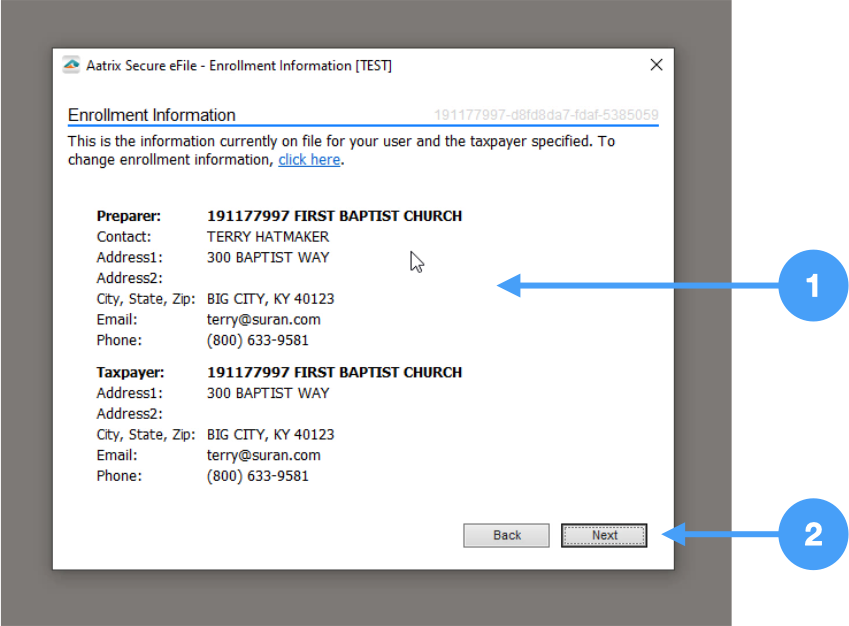849x626 pixels.
Task: Click the blue numbered callout circle 2
Action: pyautogui.click(x=812, y=535)
